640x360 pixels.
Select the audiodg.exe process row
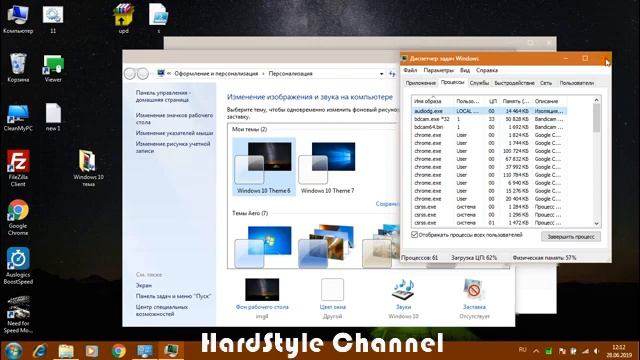click(x=489, y=111)
